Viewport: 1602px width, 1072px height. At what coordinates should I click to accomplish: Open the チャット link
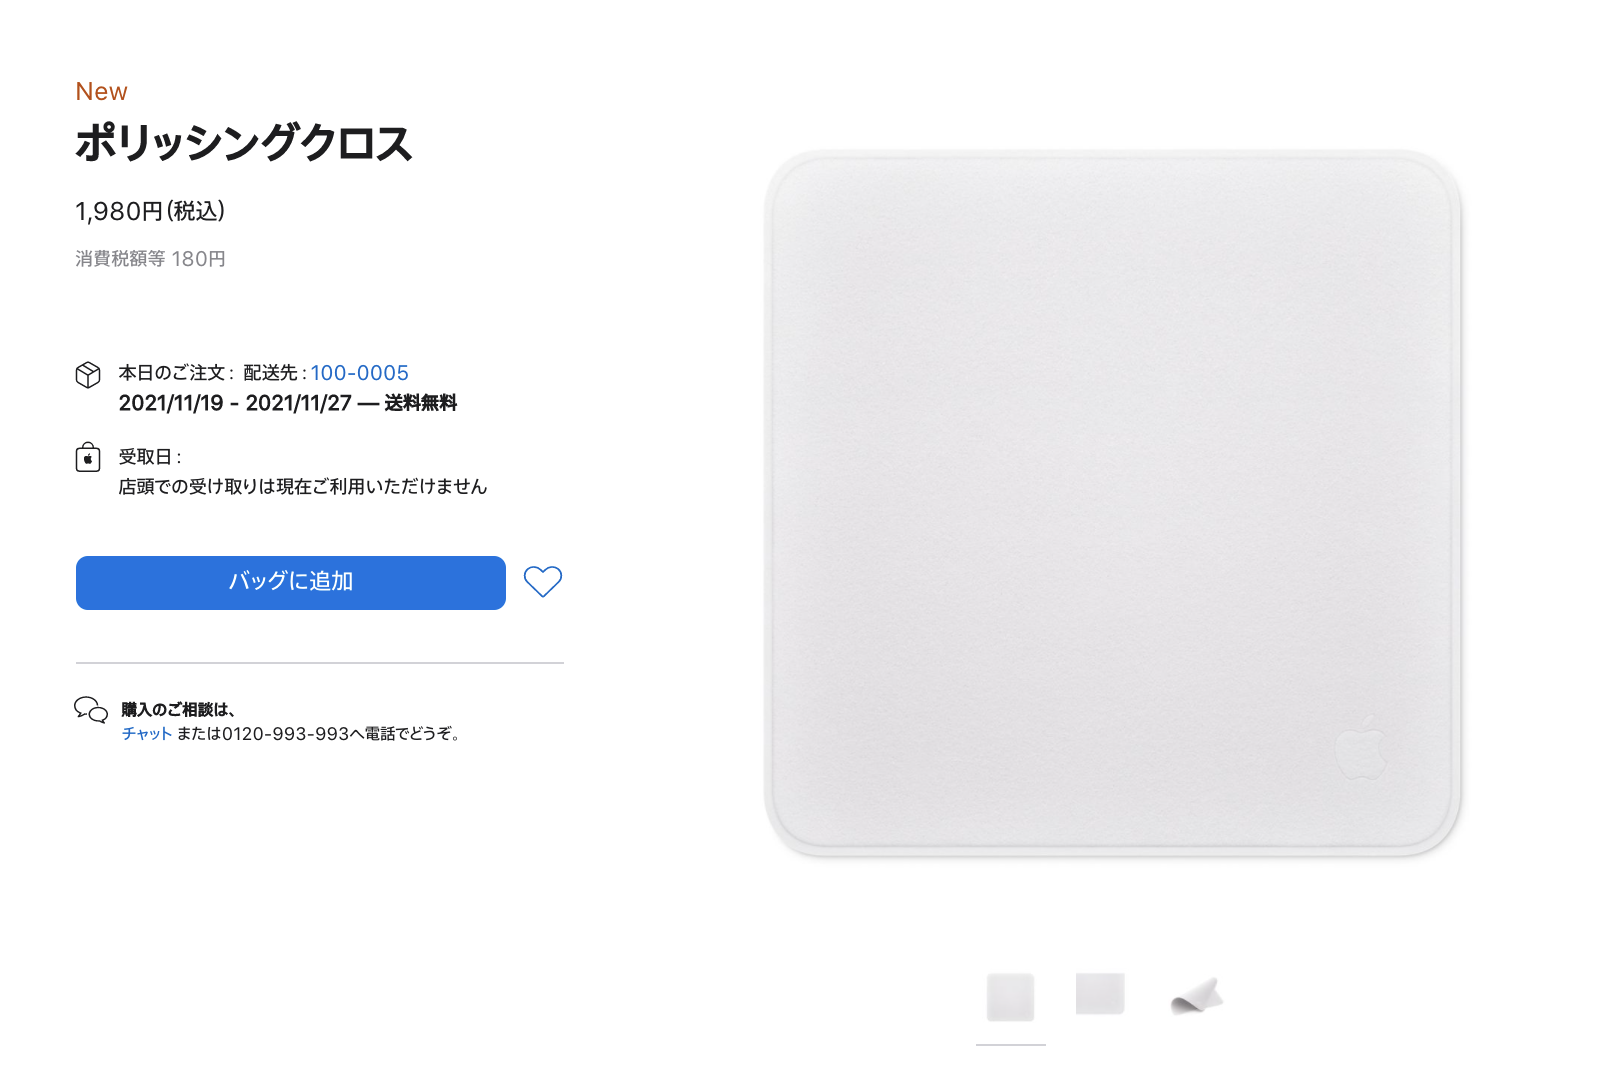pos(147,734)
